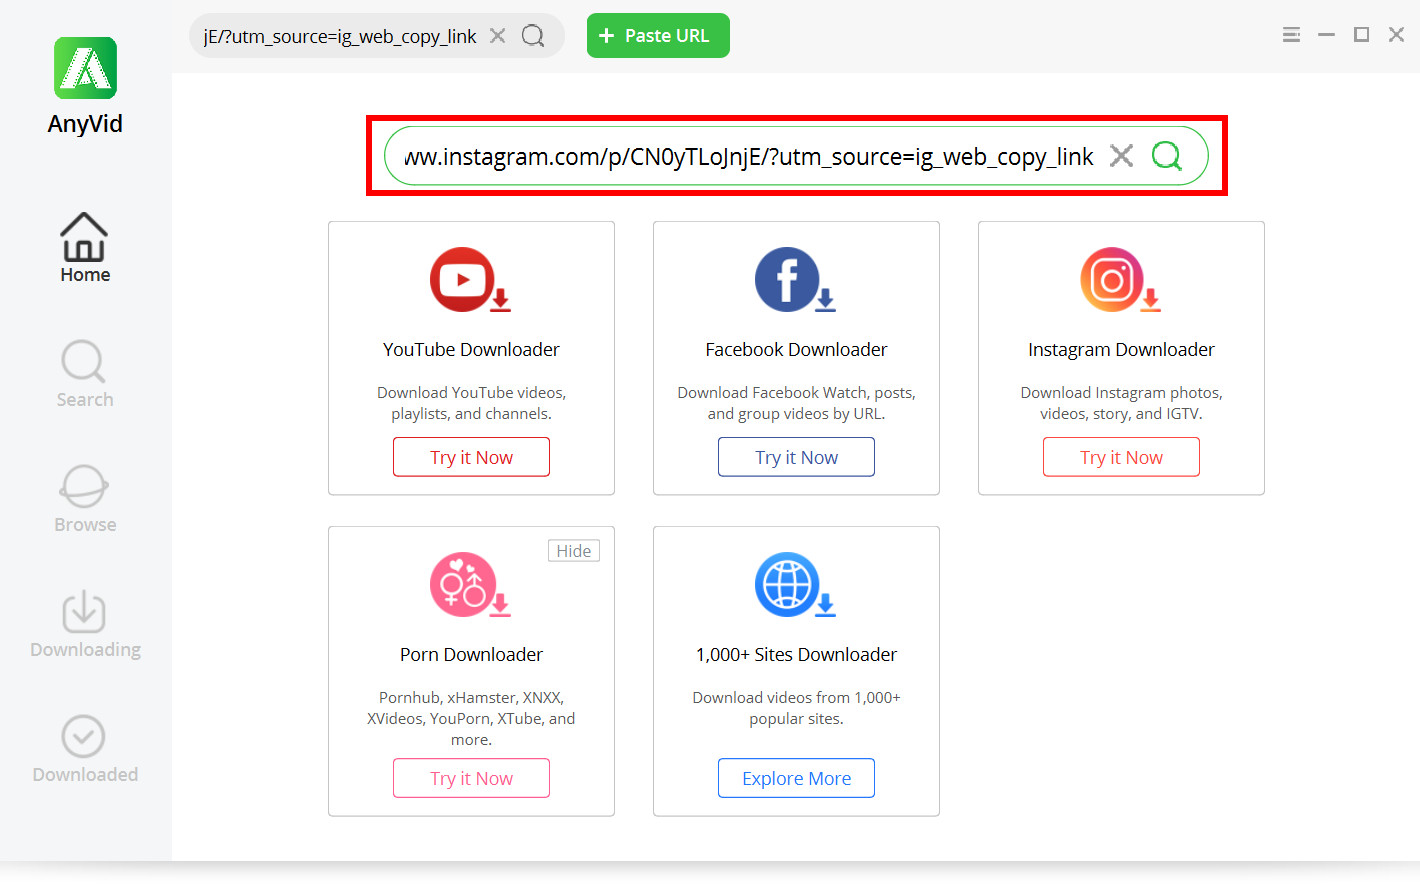Viewport: 1420px width, 886px height.
Task: Click the green search icon in main field
Action: 1166,156
